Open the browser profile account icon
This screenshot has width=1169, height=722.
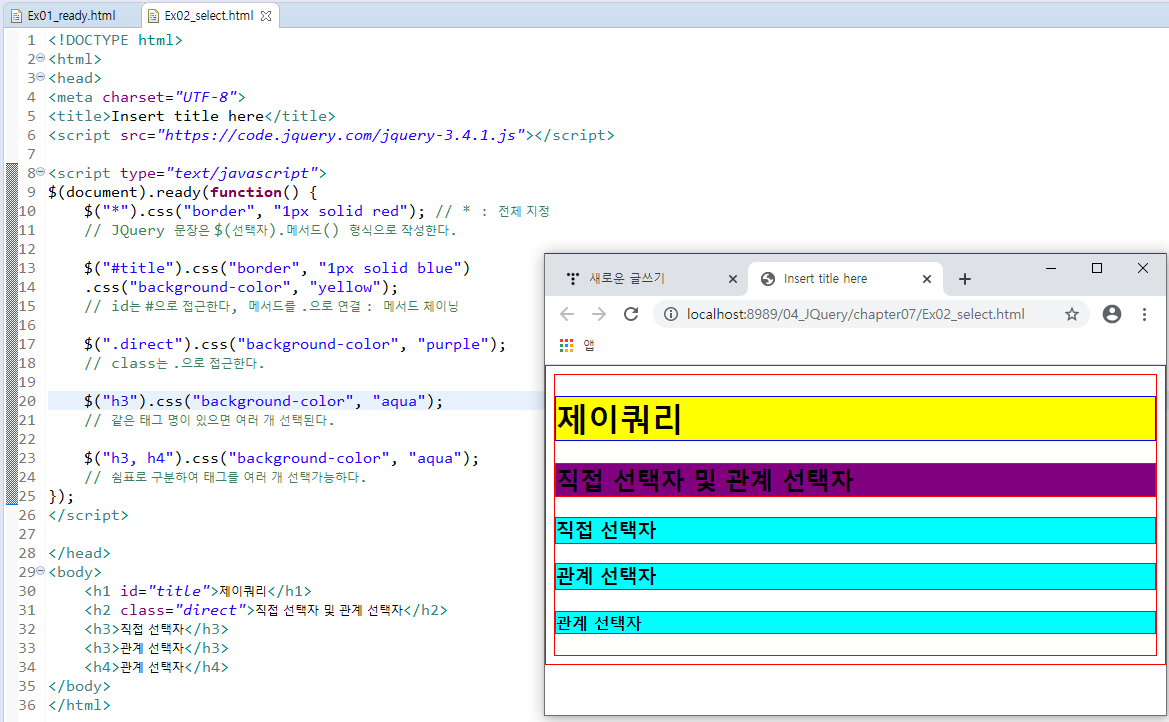(1112, 314)
